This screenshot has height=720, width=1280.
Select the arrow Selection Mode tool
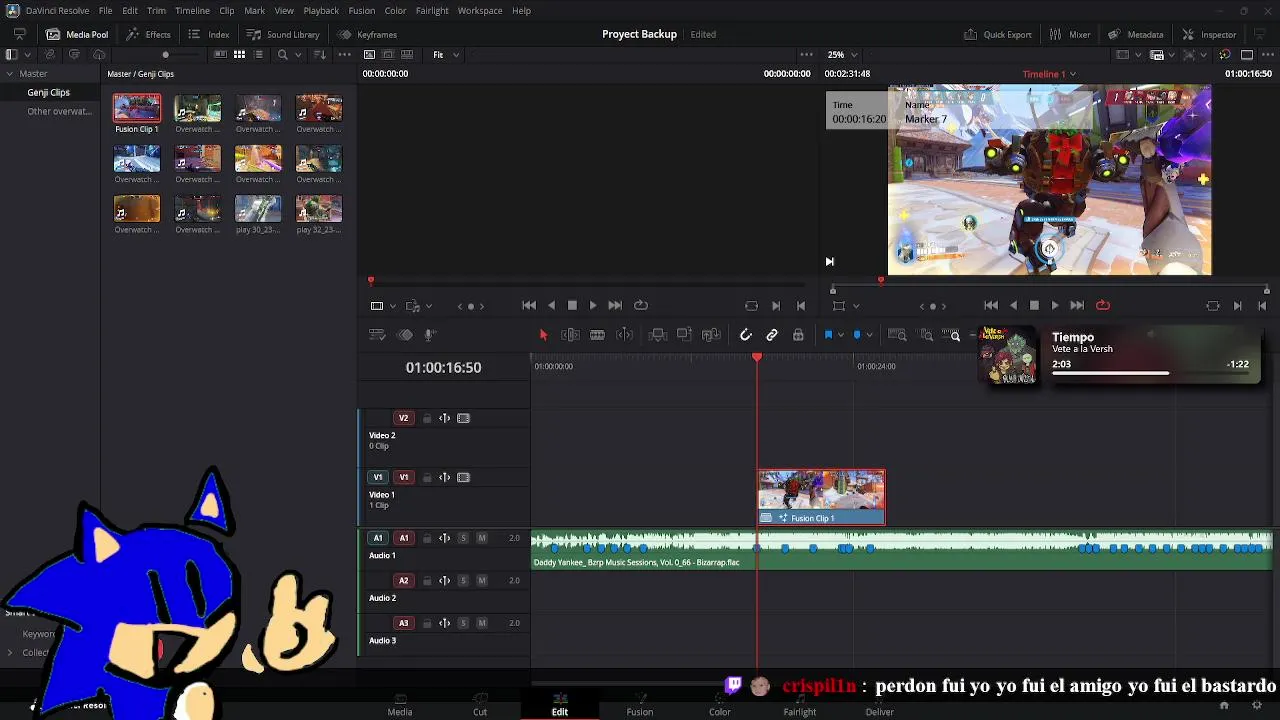click(543, 335)
